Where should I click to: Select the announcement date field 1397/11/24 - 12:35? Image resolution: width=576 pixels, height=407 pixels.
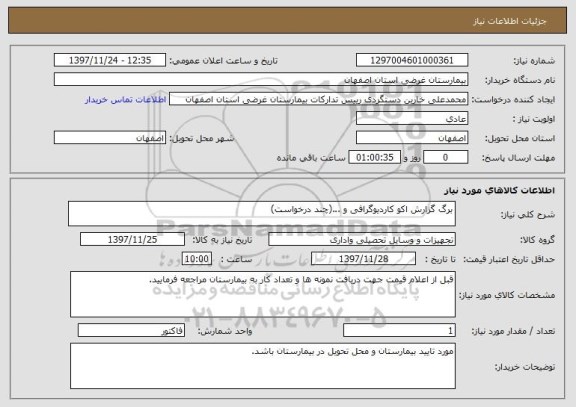pos(110,60)
